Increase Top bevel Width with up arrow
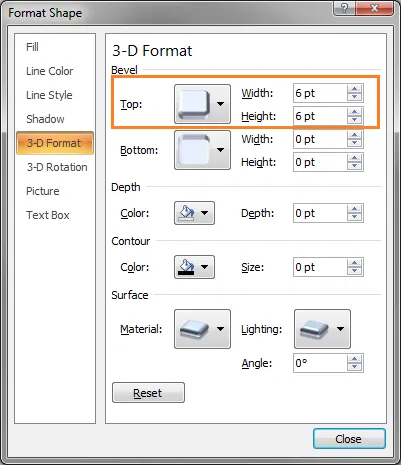The height and width of the screenshot is (465, 401). click(354, 89)
